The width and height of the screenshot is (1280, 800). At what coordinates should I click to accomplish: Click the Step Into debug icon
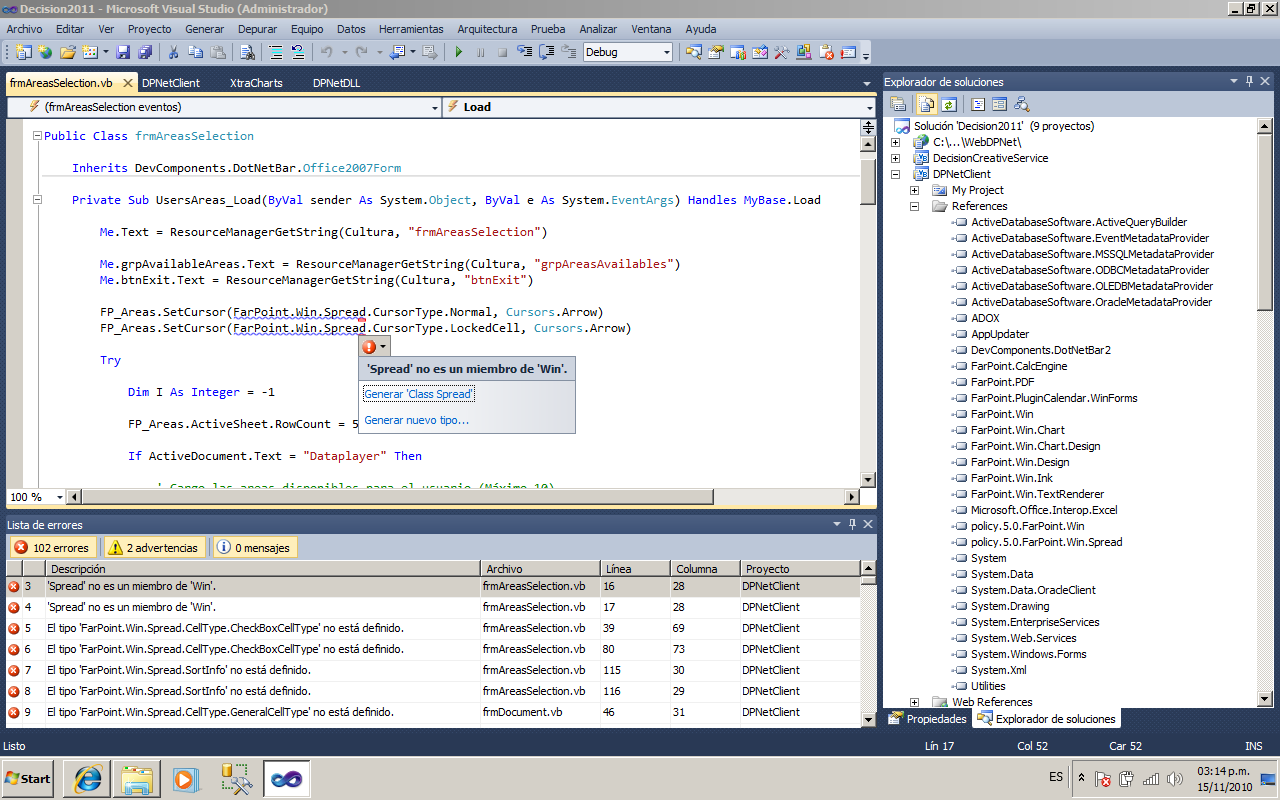coord(525,52)
